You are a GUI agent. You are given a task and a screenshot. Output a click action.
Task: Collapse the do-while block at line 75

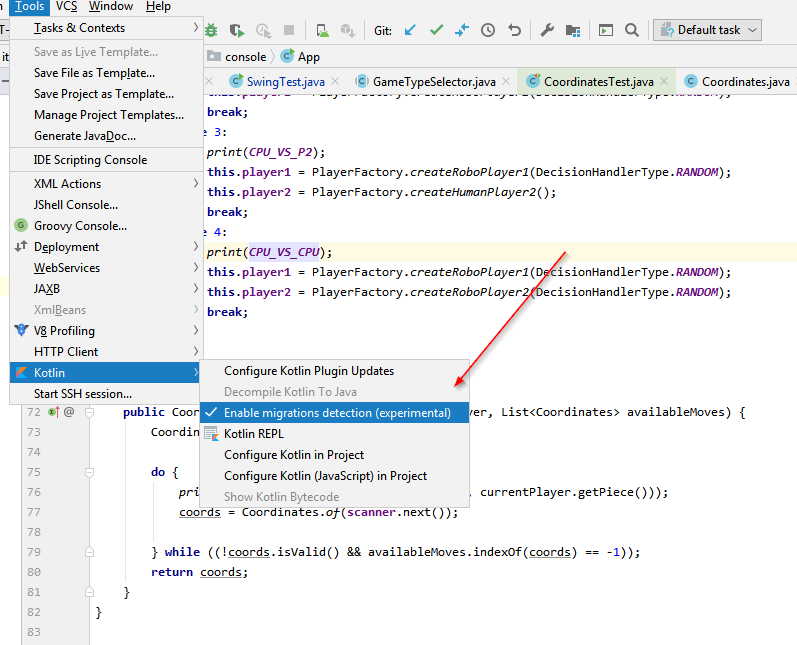pyautogui.click(x=89, y=472)
